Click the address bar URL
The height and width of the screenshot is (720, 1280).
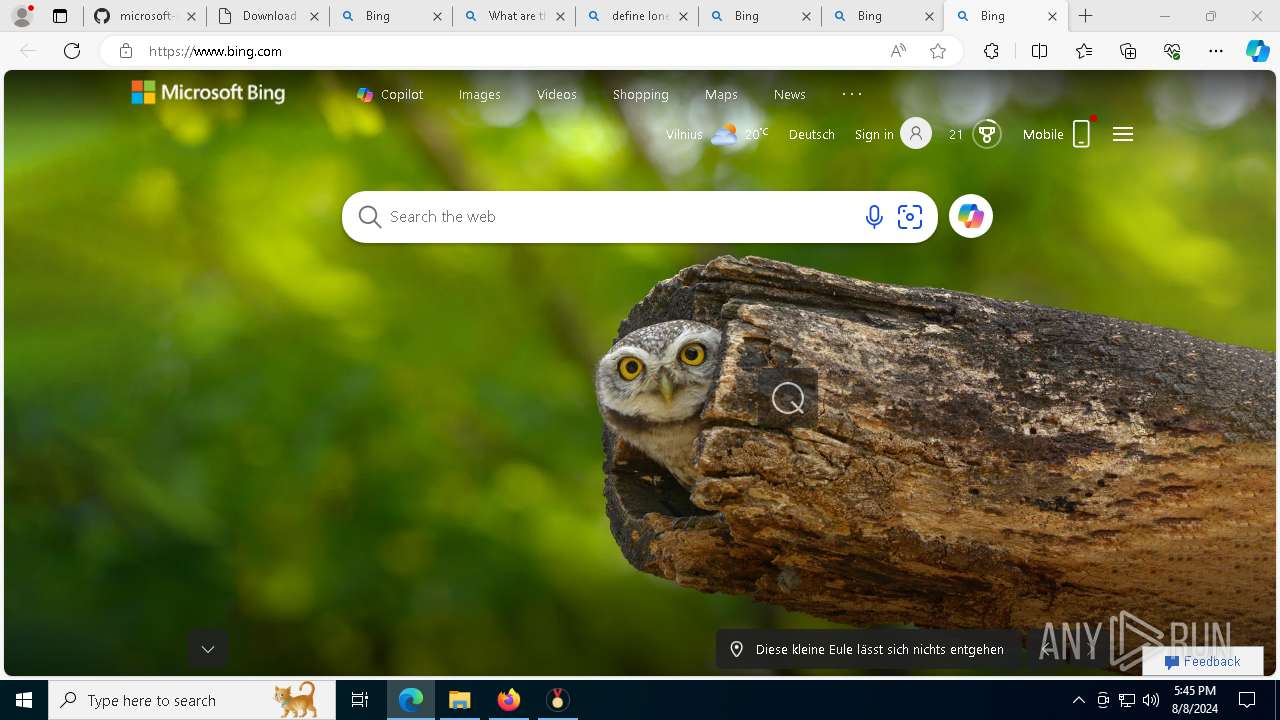(215, 51)
